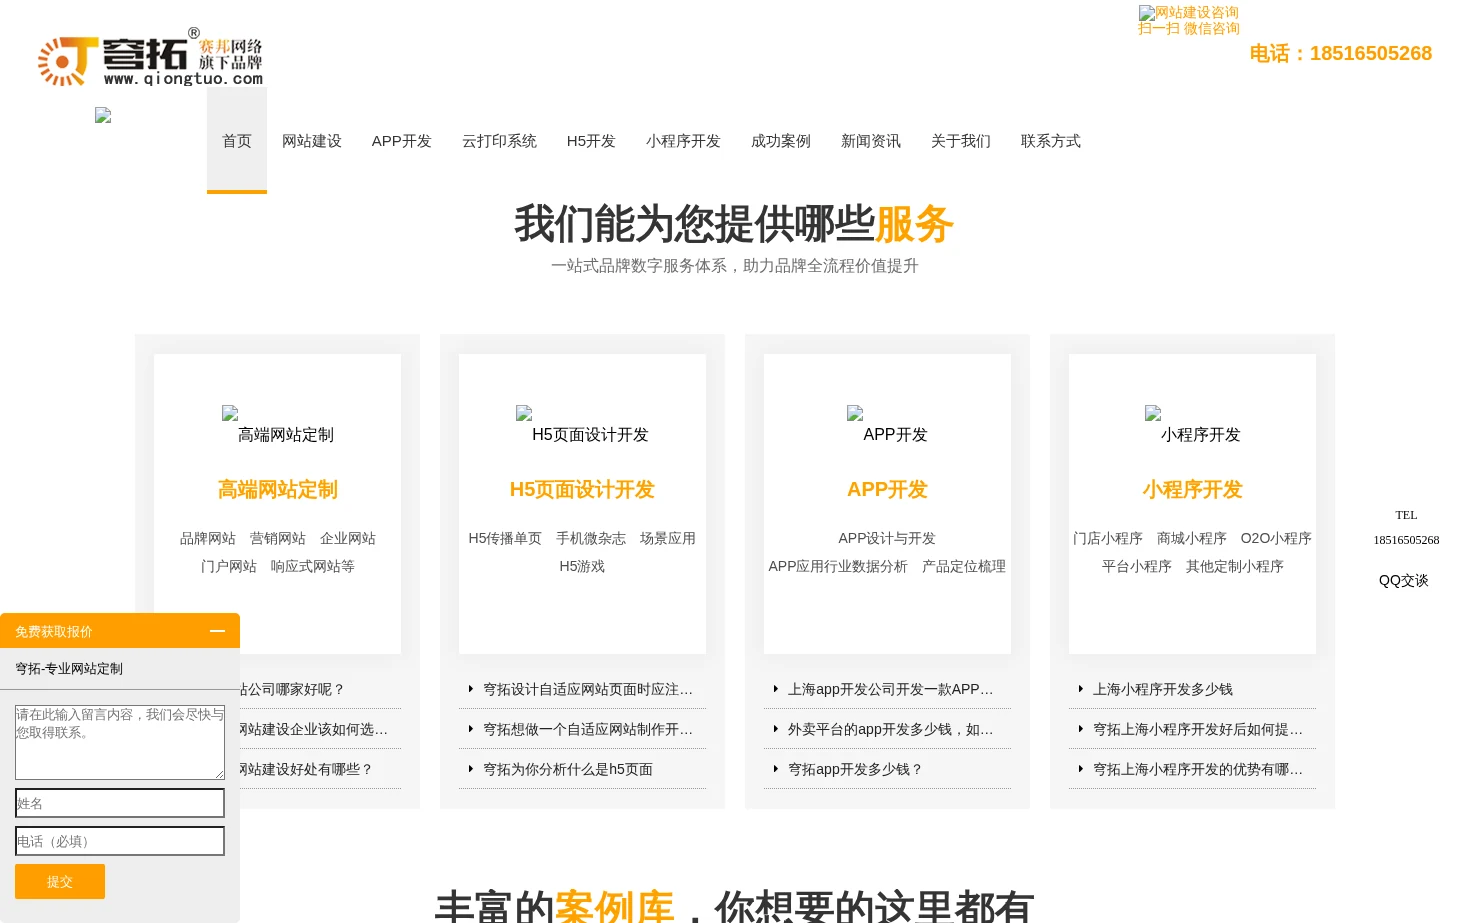This screenshot has width=1470, height=923.
Task: Open 上海小程序开发多少钱 article
Action: point(1163,689)
